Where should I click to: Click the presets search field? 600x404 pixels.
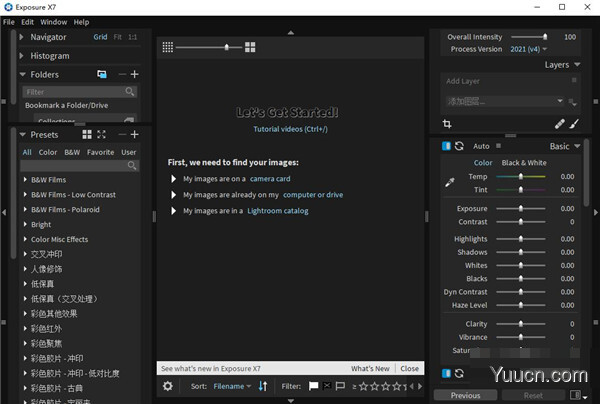click(x=80, y=165)
